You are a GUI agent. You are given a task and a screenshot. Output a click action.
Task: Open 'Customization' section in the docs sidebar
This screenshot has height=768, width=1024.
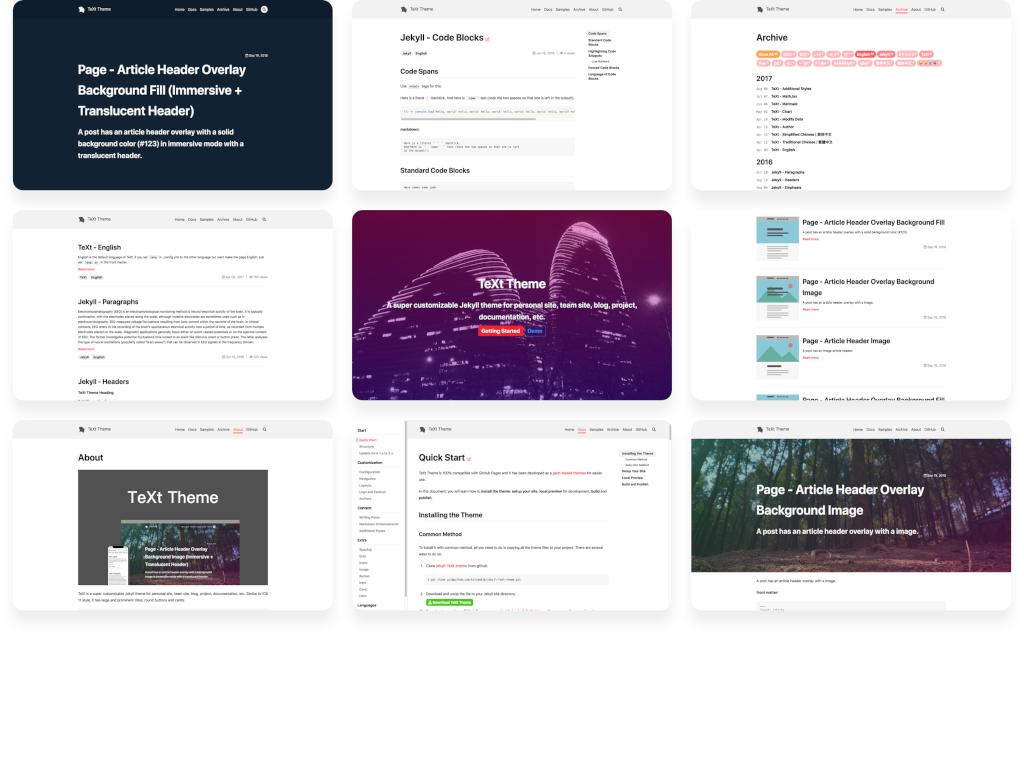(370, 463)
